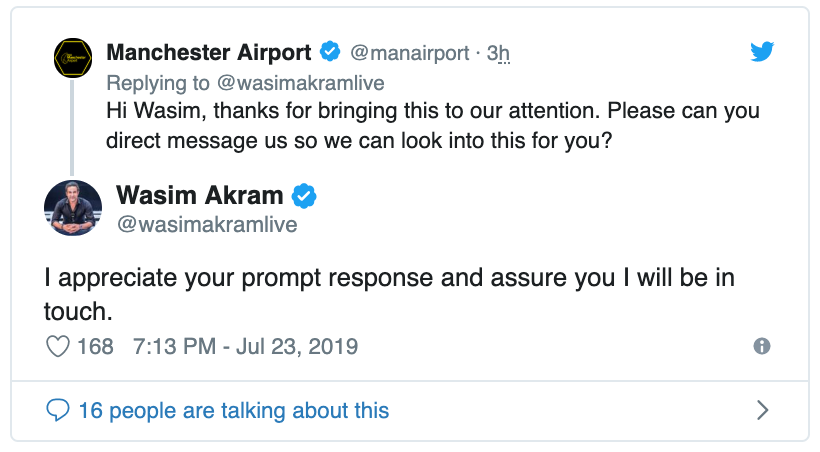Screen dimensions: 820x452
Task: Open the Wasim Akram display name
Action: (200, 195)
